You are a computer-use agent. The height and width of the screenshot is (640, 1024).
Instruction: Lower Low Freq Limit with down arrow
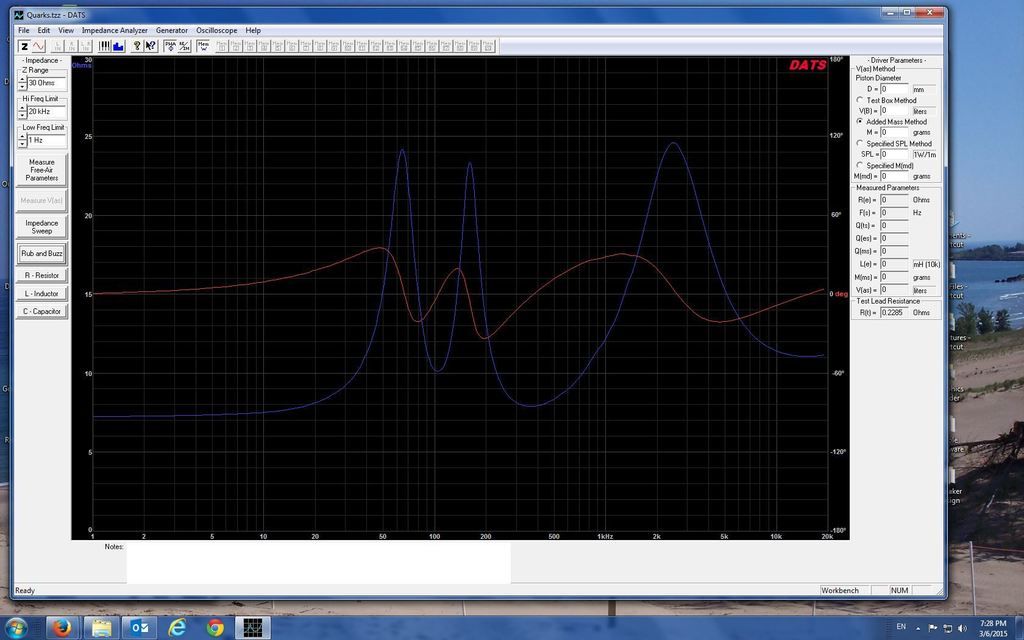pyautogui.click(x=22, y=144)
